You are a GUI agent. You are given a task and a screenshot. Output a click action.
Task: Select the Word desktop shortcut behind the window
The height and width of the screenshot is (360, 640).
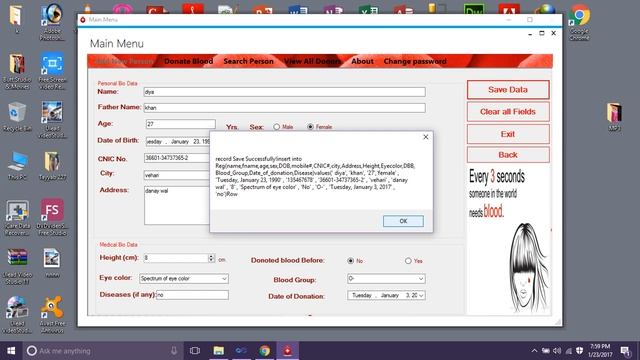point(298,9)
